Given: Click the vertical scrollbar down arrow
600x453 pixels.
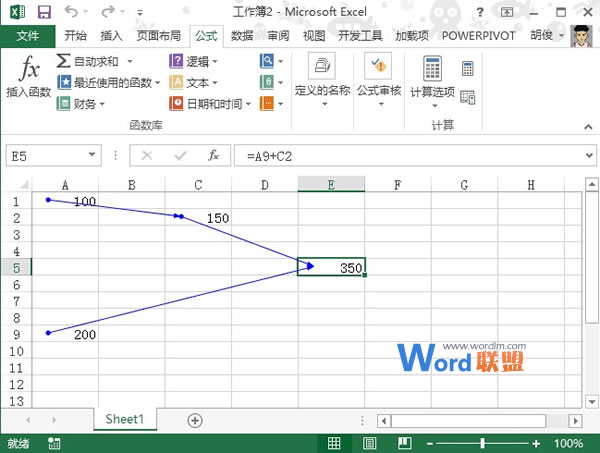Looking at the screenshot, I should point(592,402).
